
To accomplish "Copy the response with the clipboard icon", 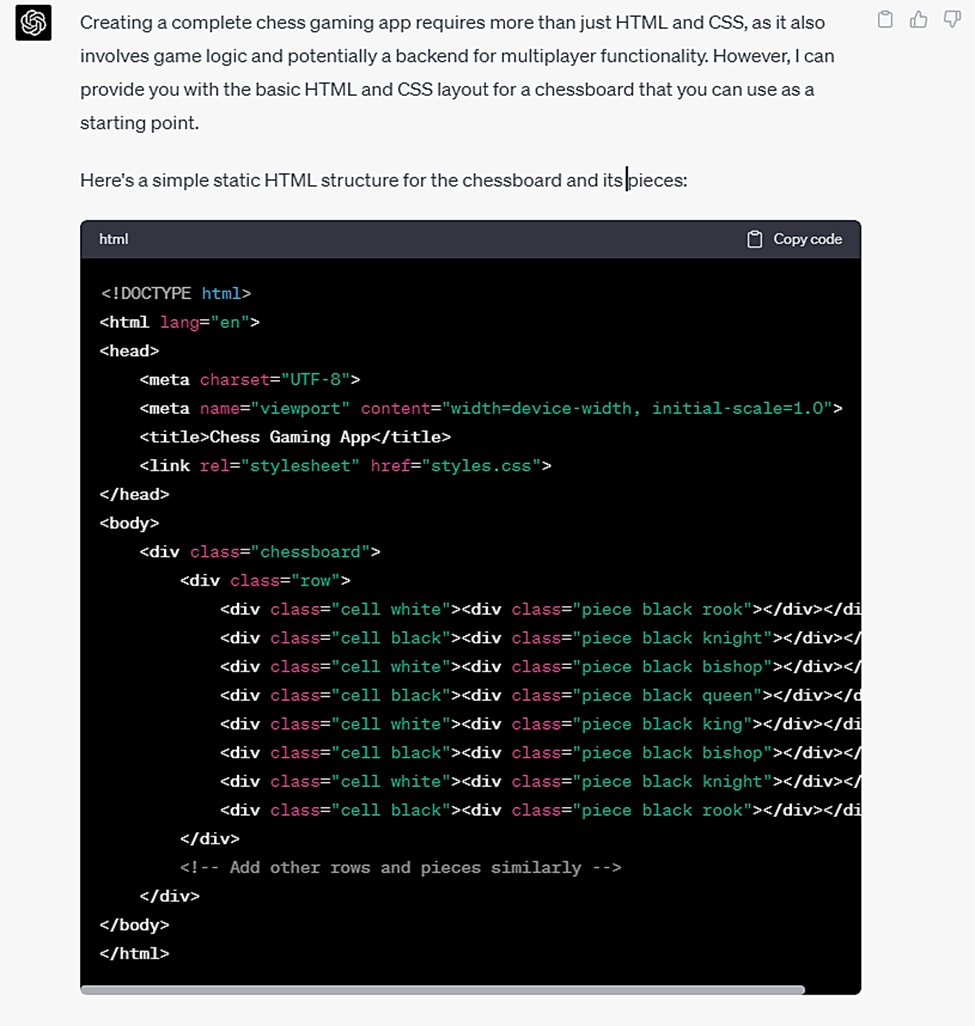I will tap(885, 20).
